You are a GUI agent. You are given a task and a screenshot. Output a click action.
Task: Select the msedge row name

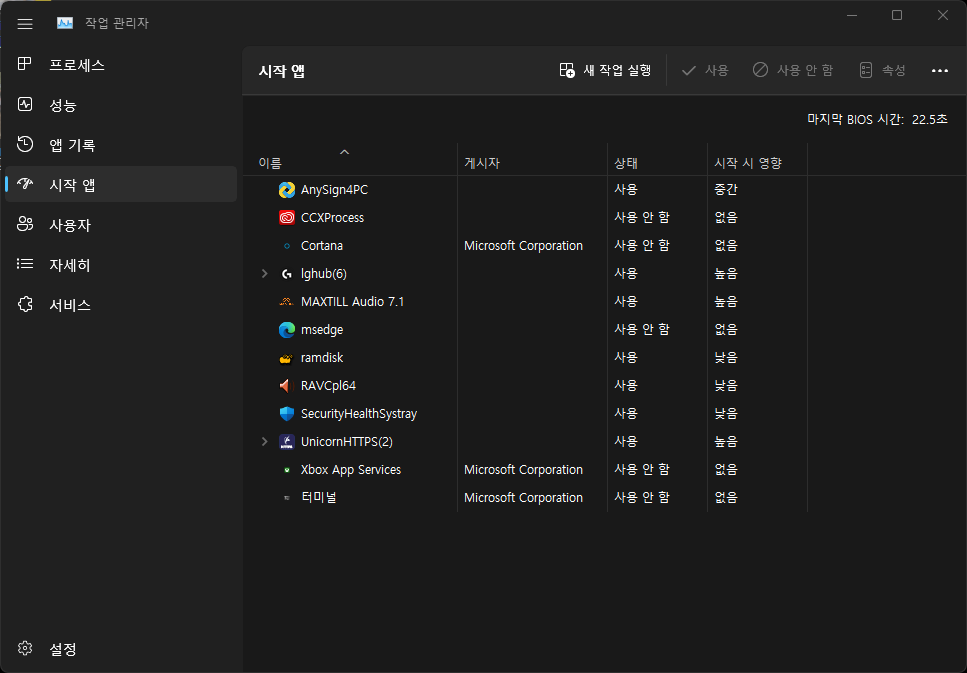tap(322, 330)
